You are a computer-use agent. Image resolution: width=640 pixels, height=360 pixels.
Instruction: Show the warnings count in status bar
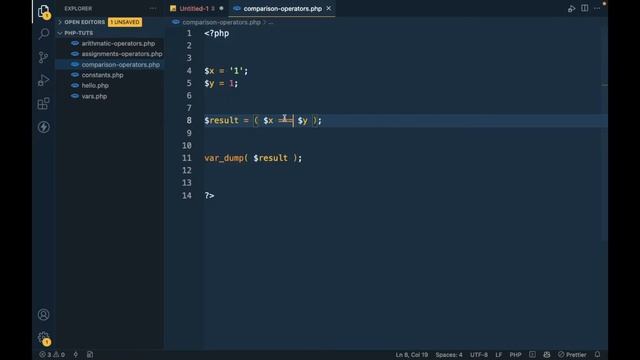point(59,355)
